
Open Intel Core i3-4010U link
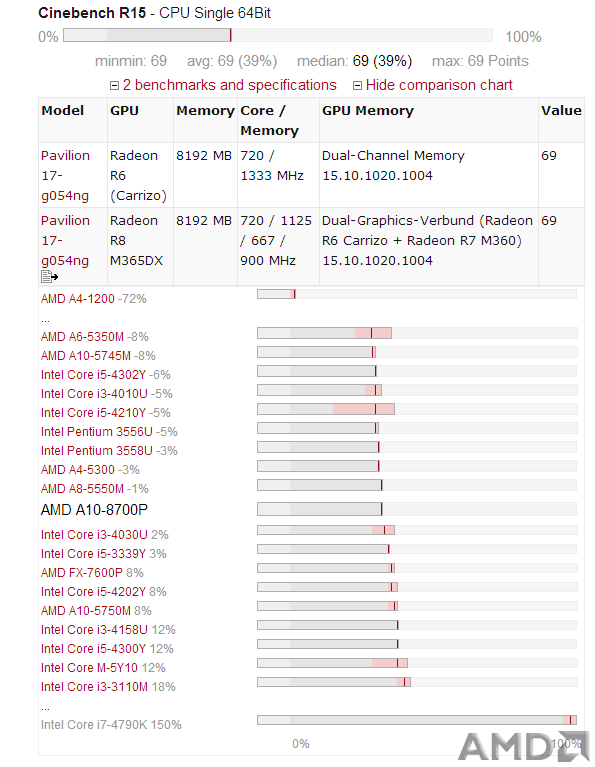point(94,394)
